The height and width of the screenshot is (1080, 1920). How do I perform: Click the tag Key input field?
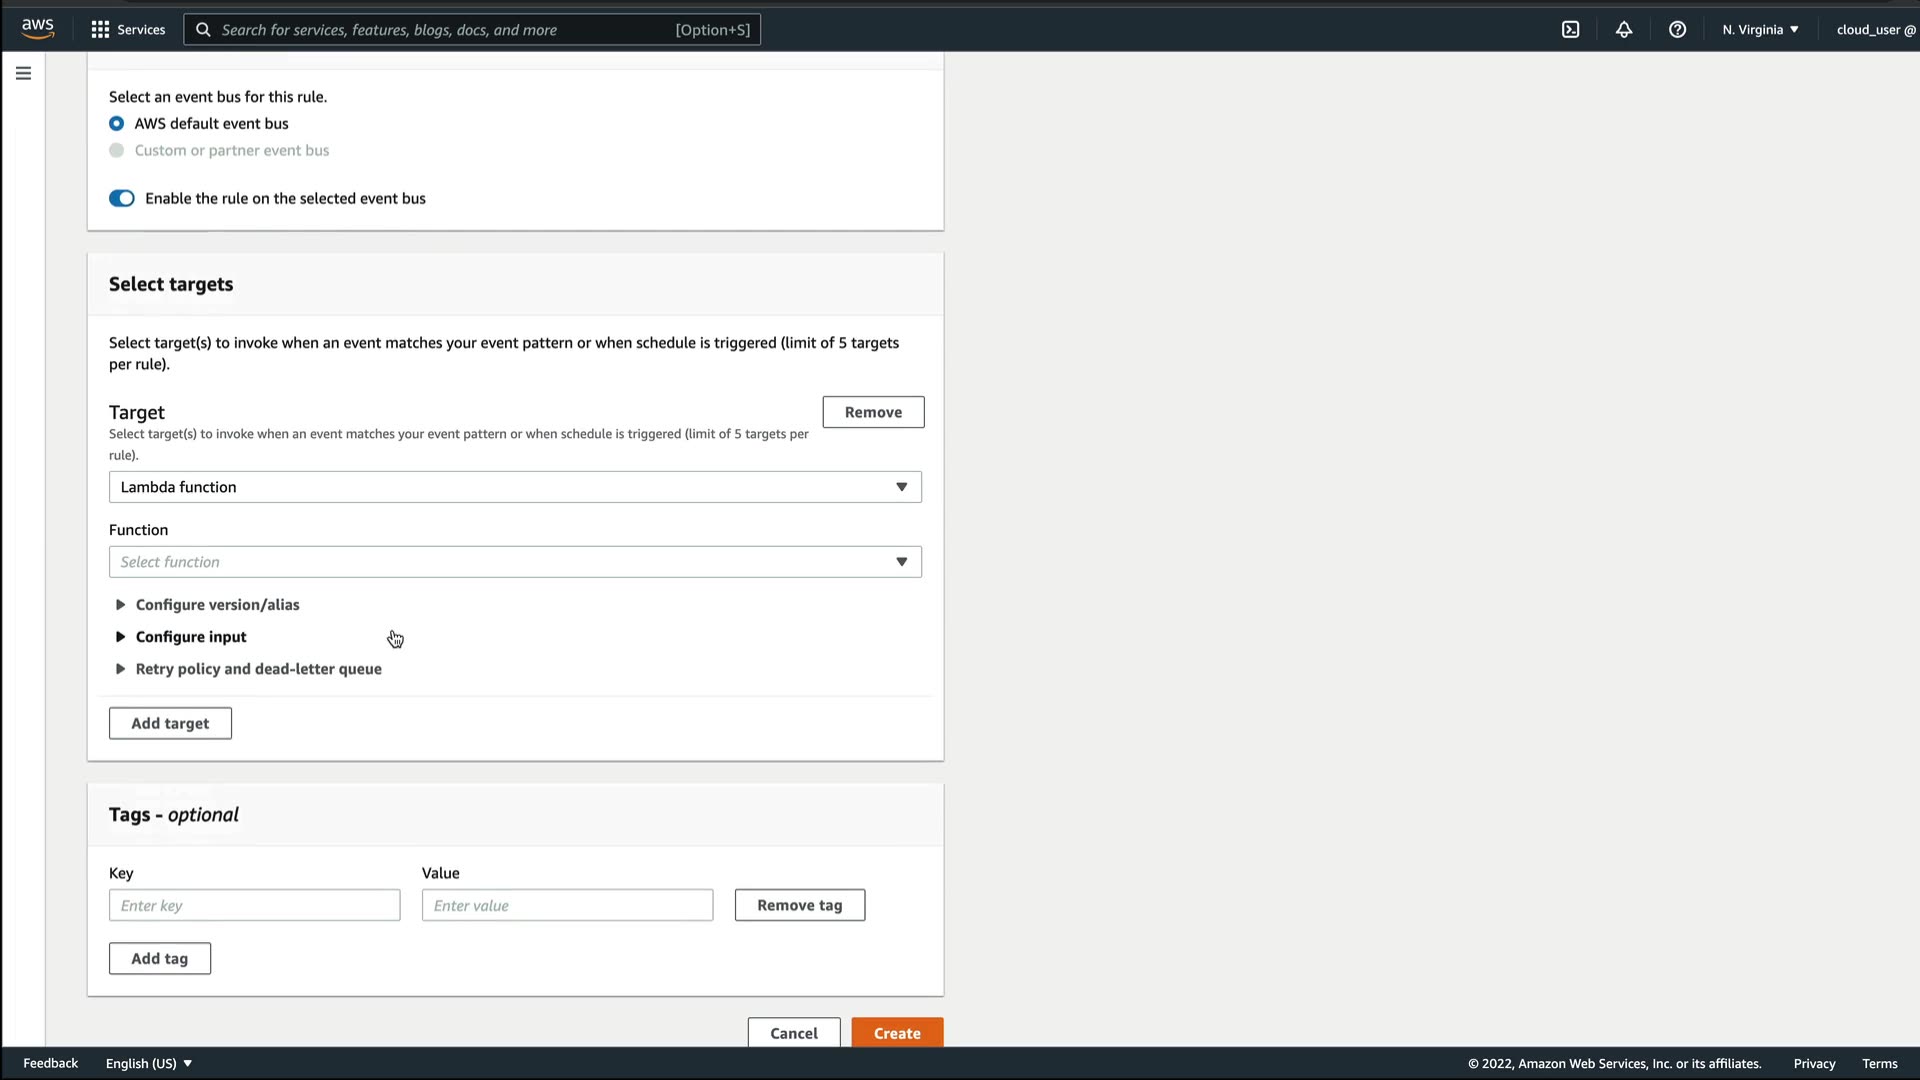pos(254,905)
